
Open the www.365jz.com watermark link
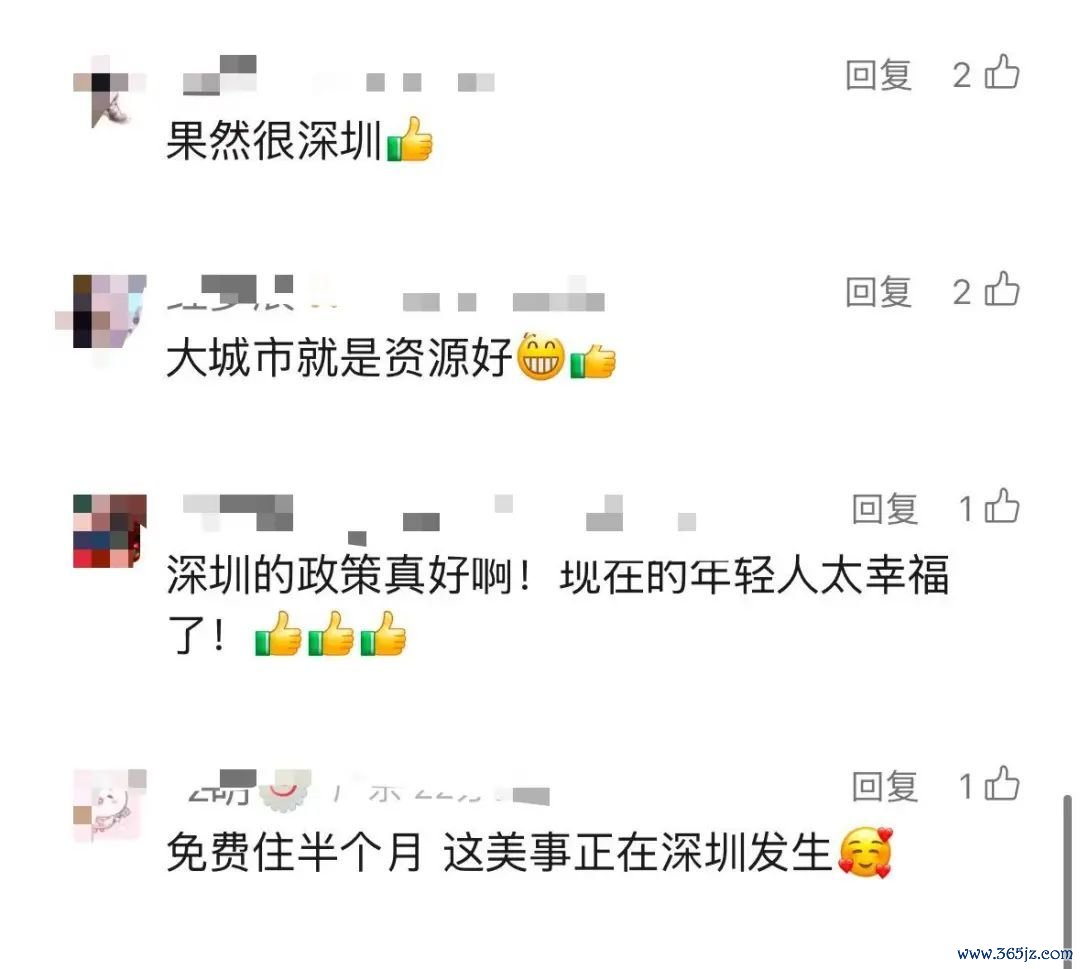pos(1015,953)
